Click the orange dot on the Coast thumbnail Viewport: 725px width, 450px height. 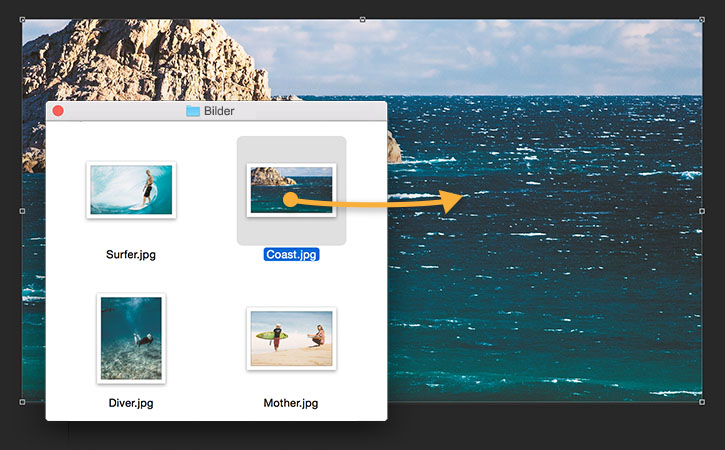pos(290,200)
